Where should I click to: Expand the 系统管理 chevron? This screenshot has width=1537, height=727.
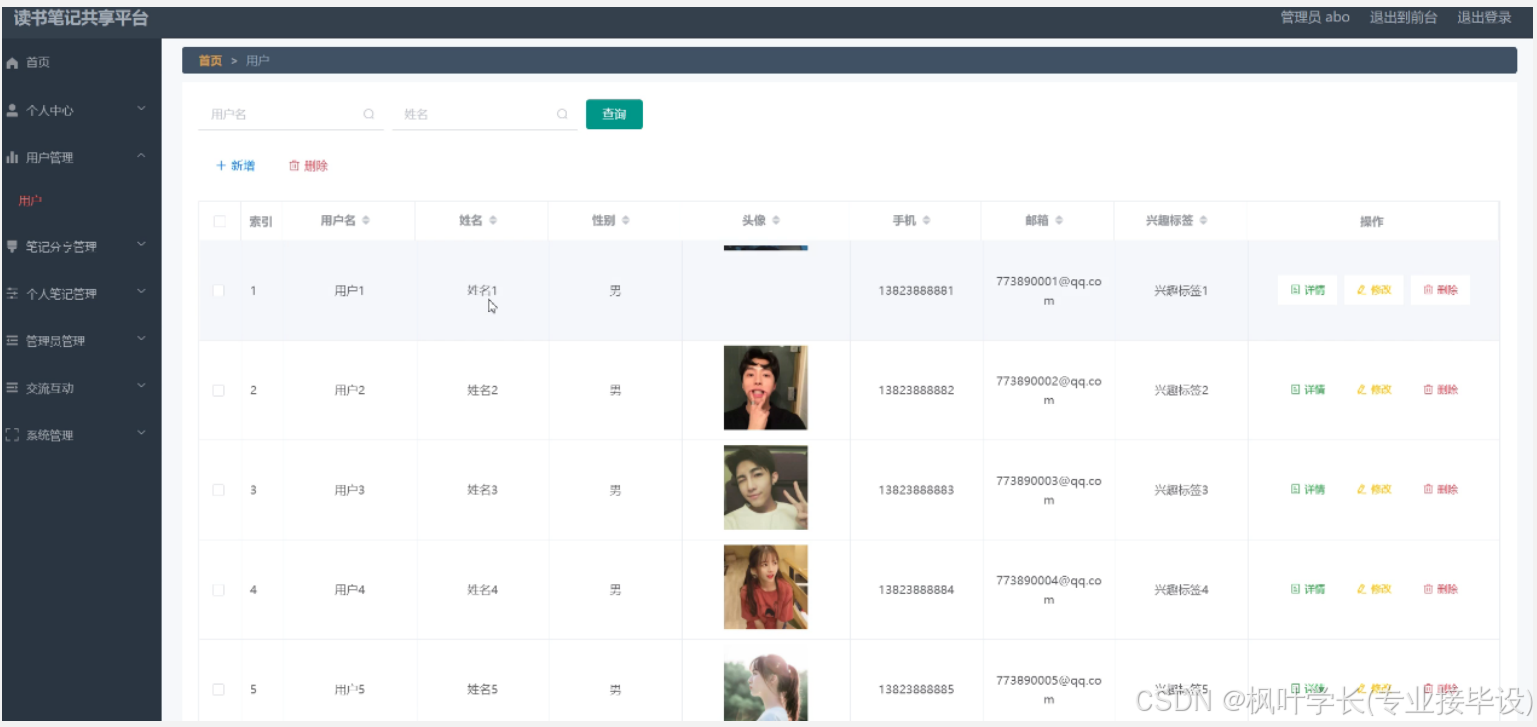(141, 433)
